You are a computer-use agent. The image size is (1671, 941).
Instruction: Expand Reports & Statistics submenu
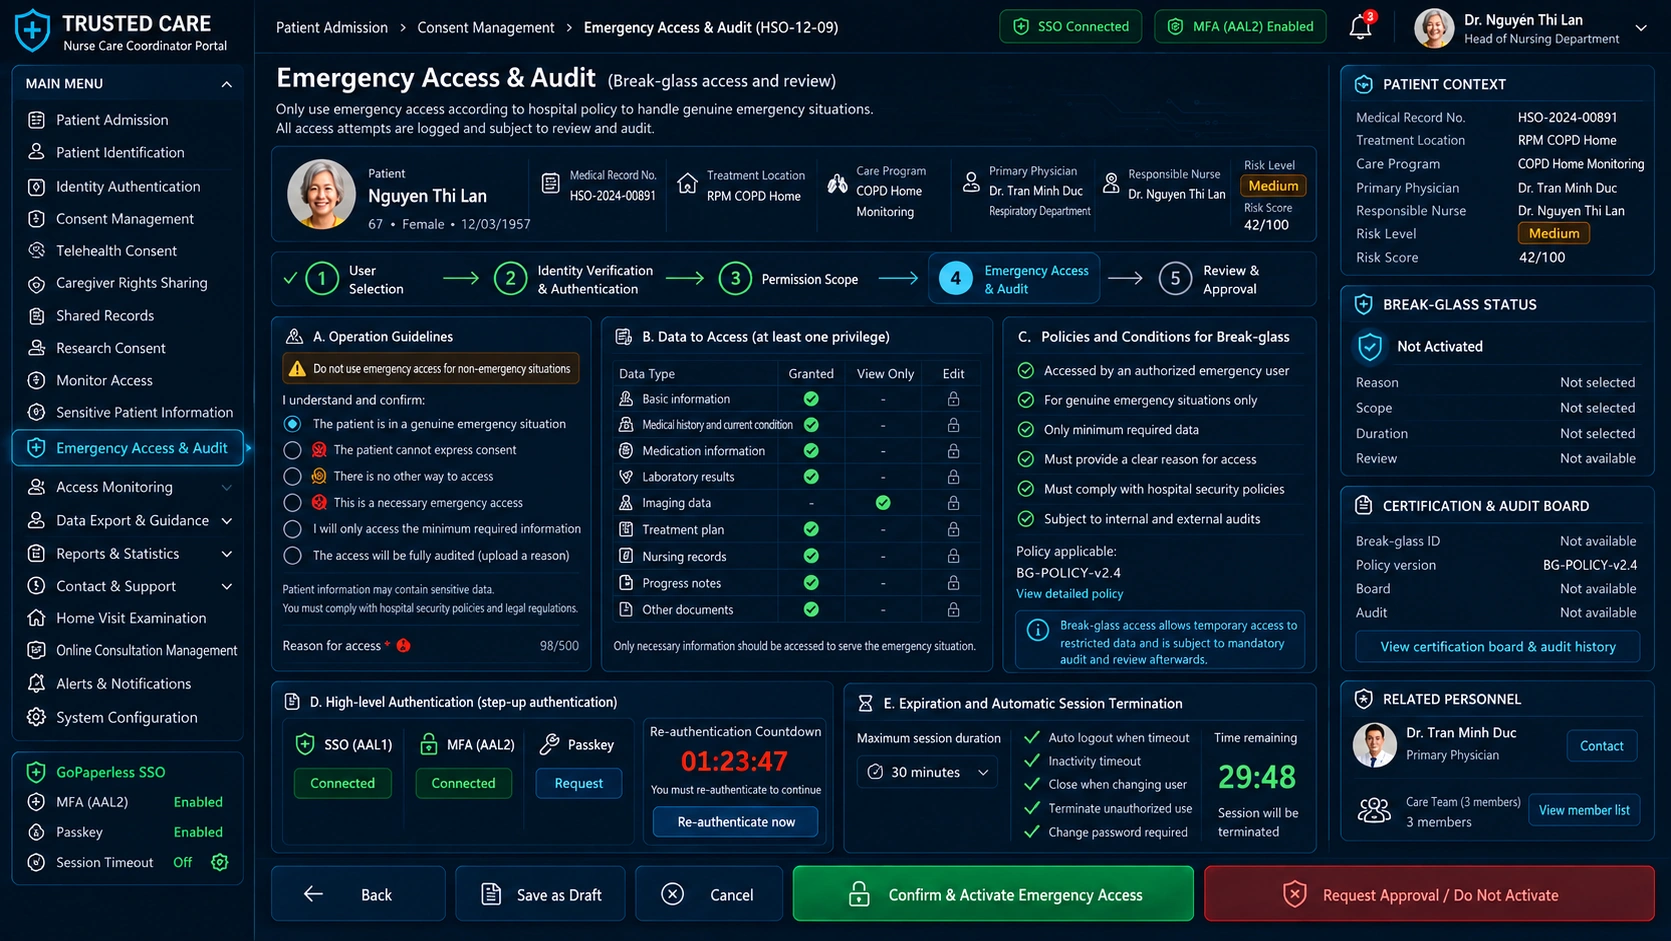pos(227,554)
